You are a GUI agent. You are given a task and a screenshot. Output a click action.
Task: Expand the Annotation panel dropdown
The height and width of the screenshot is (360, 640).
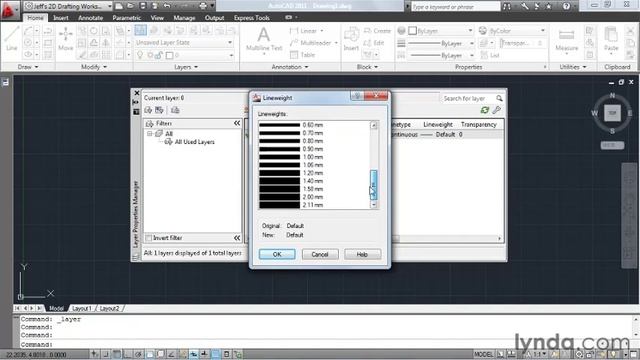coord(290,67)
